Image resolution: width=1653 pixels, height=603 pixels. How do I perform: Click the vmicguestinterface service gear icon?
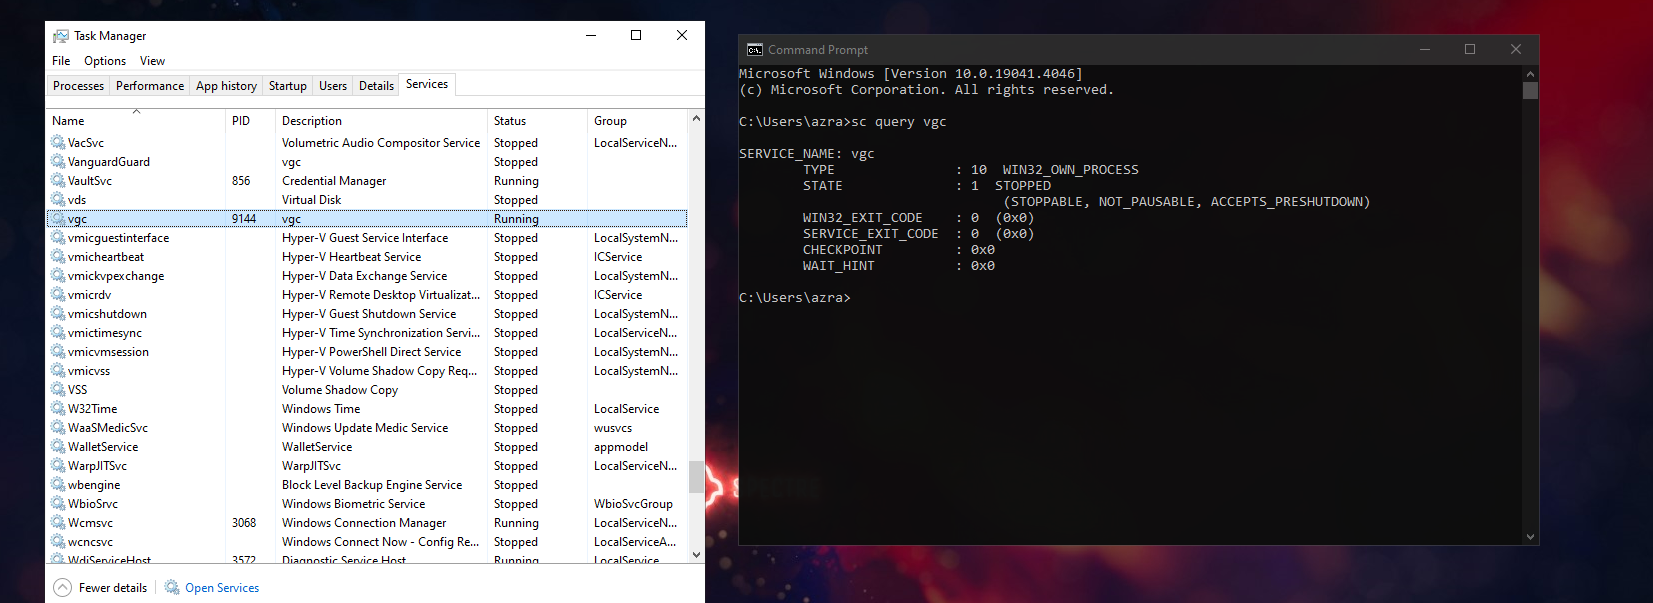coord(58,238)
